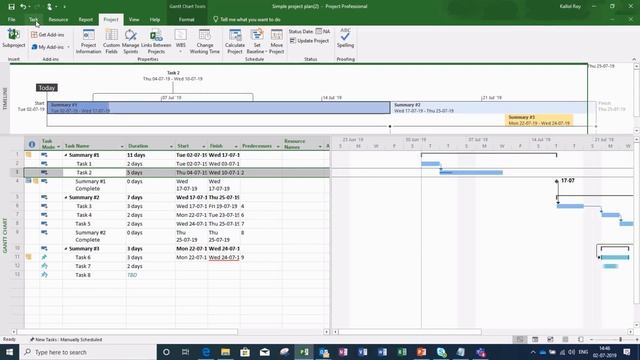Click the Task 2 Gantt bar

(x=471, y=173)
